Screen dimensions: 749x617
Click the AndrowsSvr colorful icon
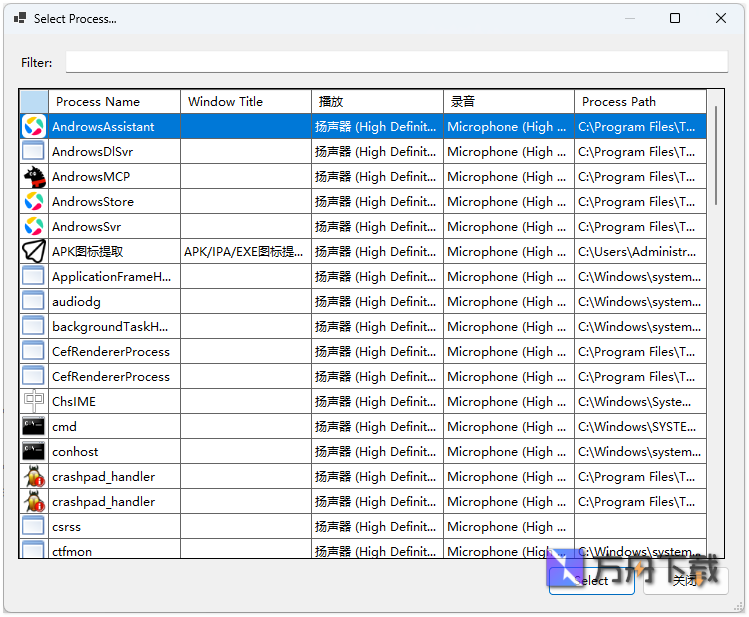pos(34,226)
